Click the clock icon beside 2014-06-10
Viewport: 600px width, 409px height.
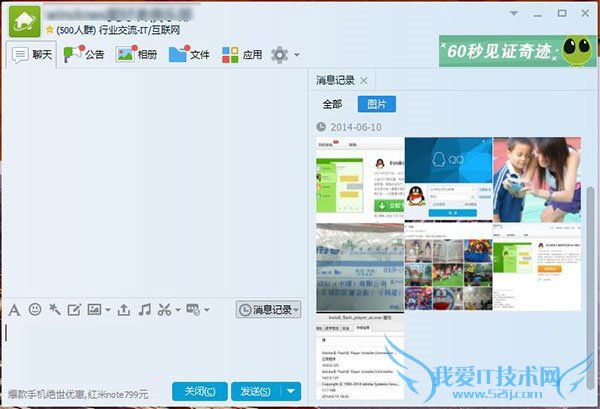pos(321,127)
